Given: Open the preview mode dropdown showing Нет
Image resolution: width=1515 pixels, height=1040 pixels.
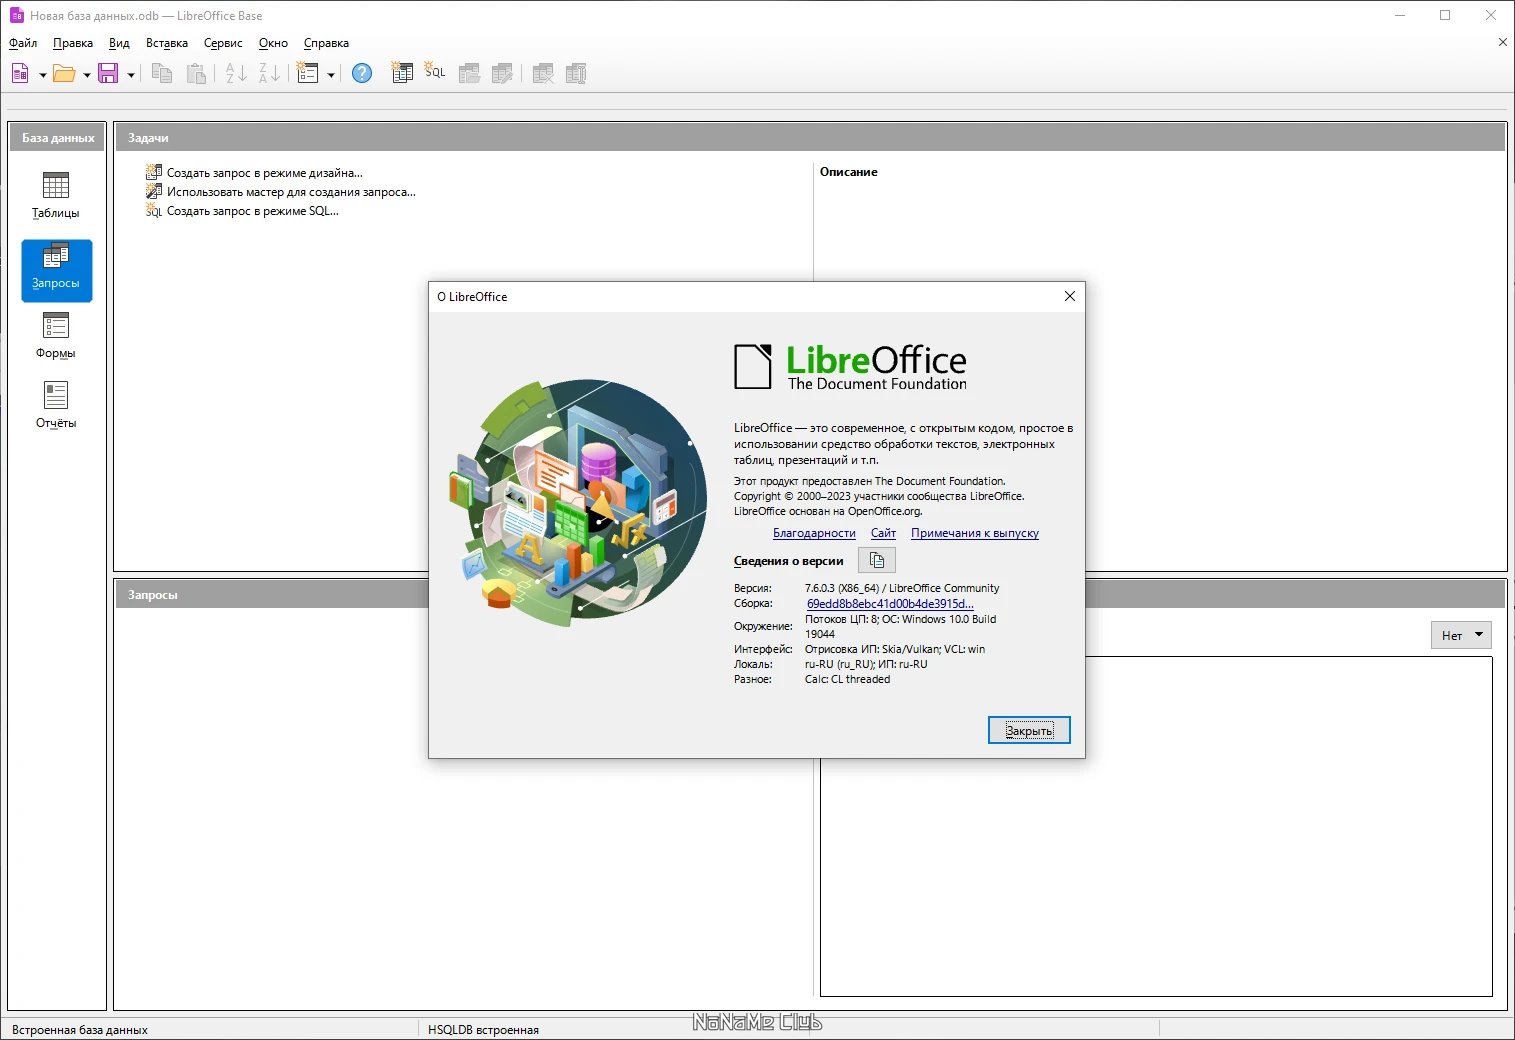Looking at the screenshot, I should pos(1461,635).
